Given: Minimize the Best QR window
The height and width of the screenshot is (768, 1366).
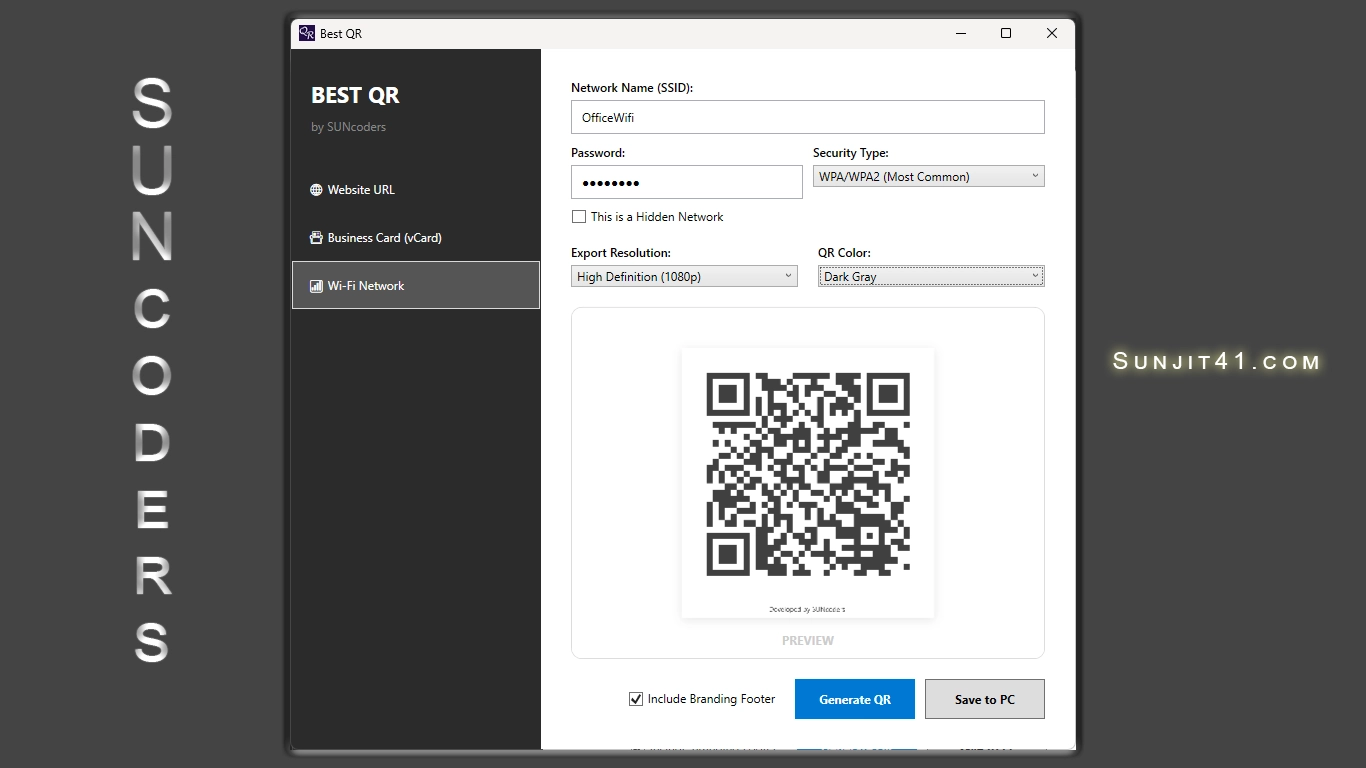Looking at the screenshot, I should click(x=960, y=33).
